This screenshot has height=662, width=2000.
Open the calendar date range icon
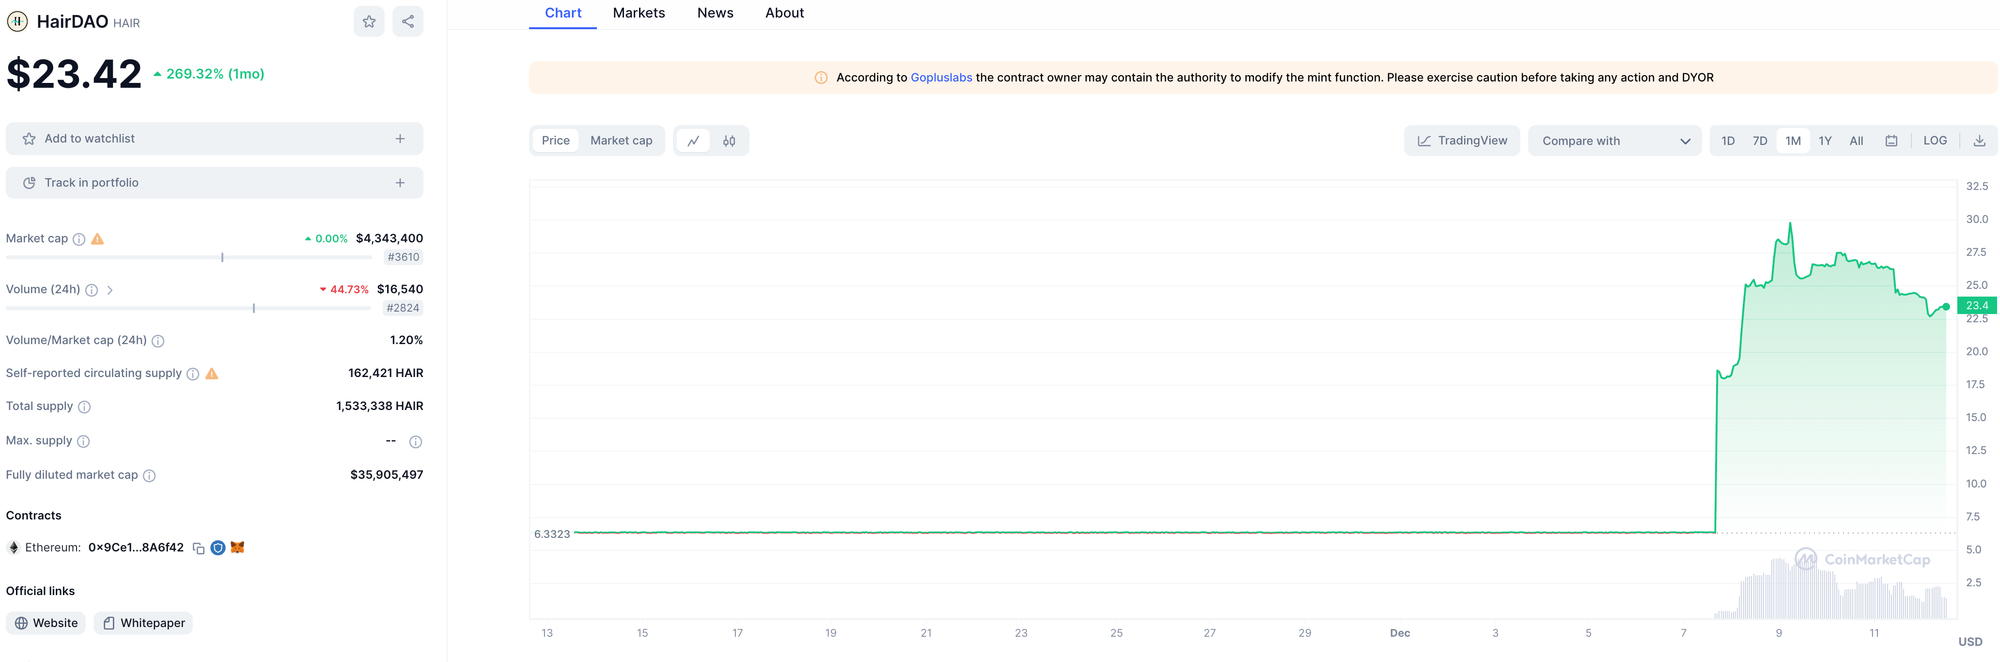1891,141
